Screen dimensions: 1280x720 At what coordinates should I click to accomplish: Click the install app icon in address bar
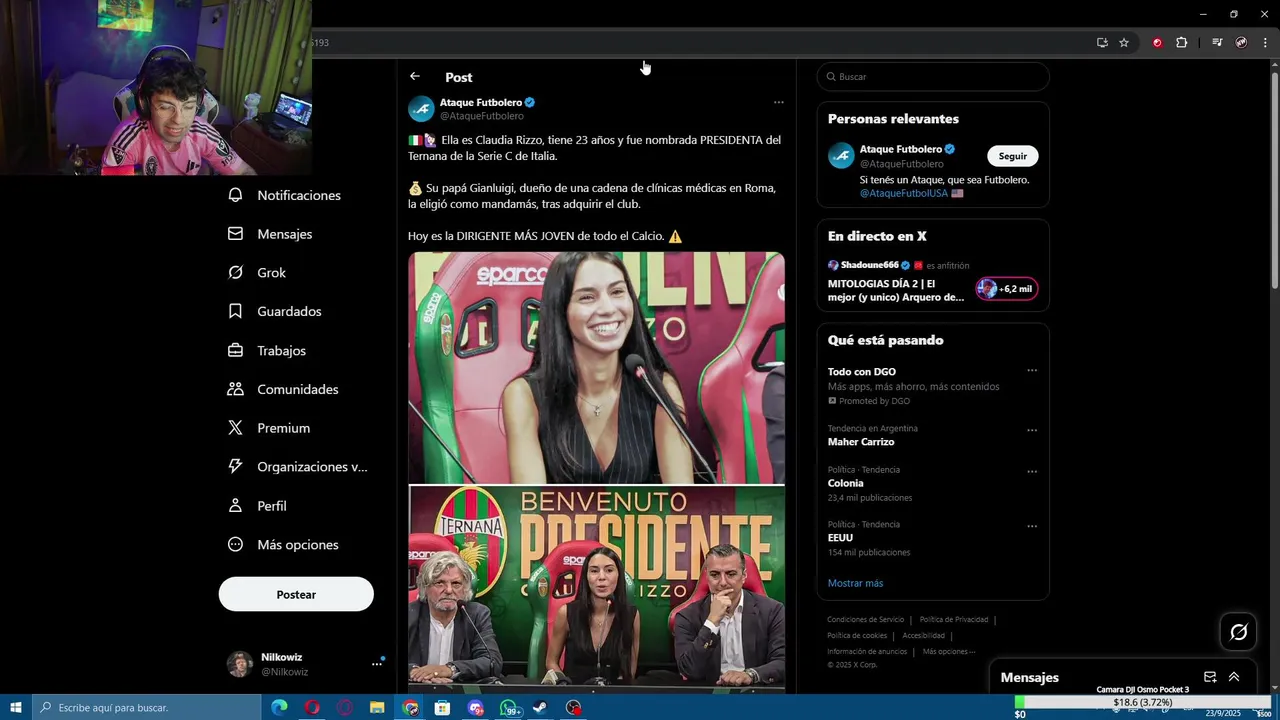pyautogui.click(x=1102, y=43)
